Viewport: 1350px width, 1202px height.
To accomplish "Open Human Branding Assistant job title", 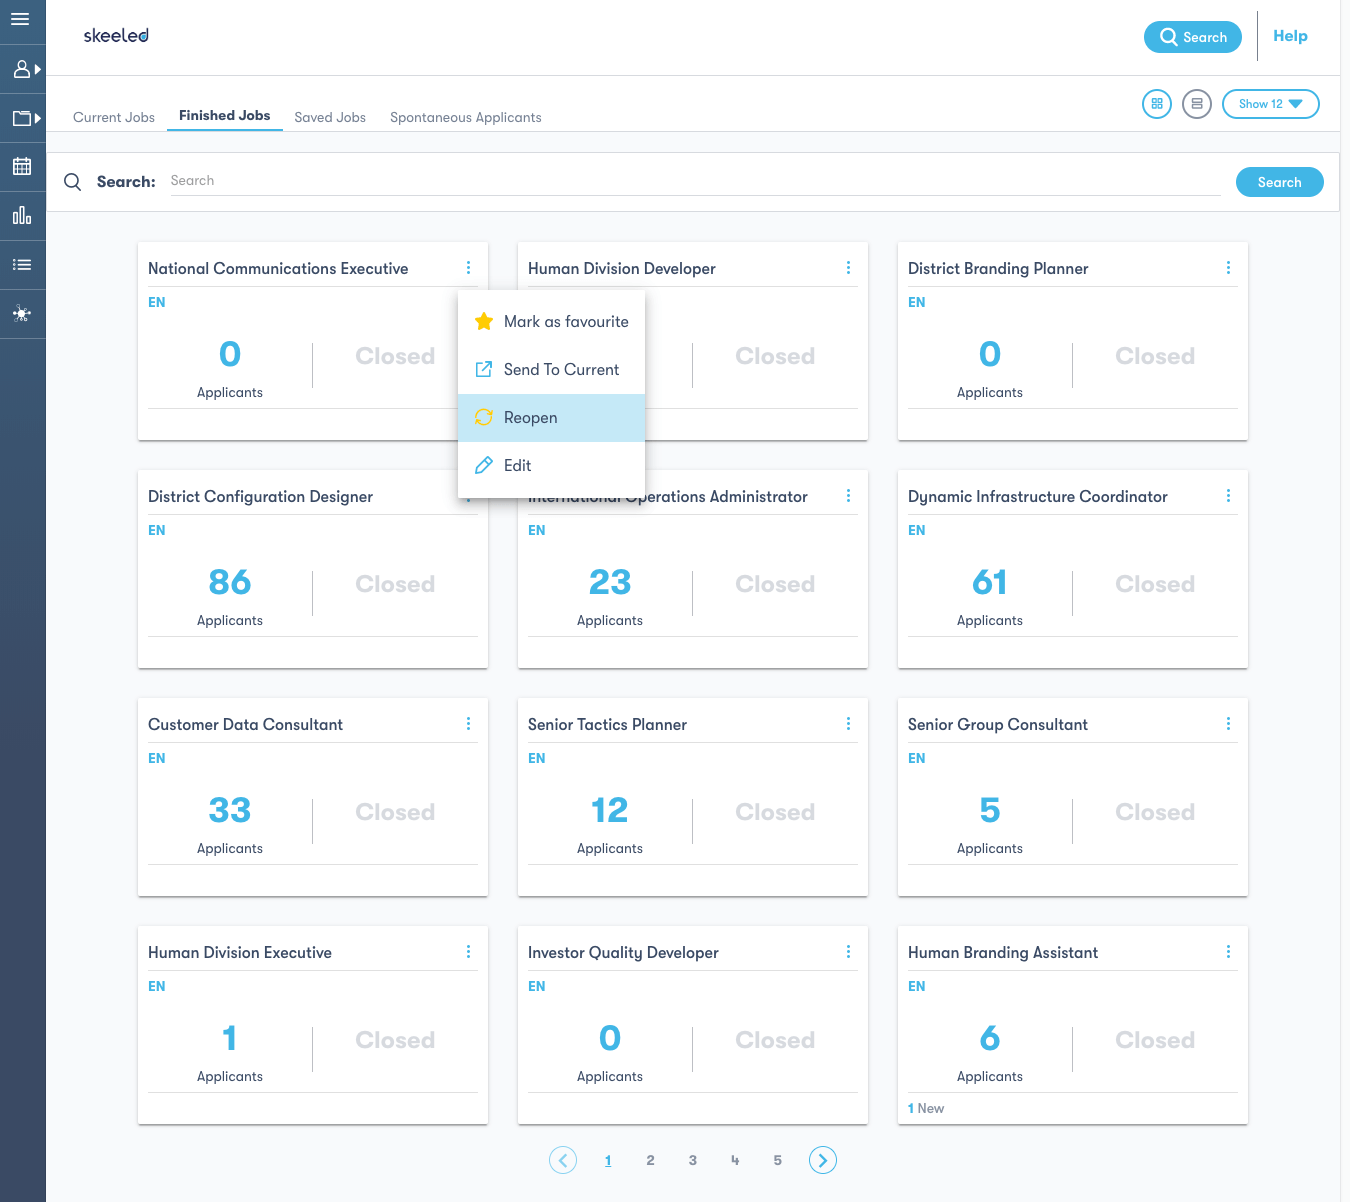I will click(x=1003, y=953).
